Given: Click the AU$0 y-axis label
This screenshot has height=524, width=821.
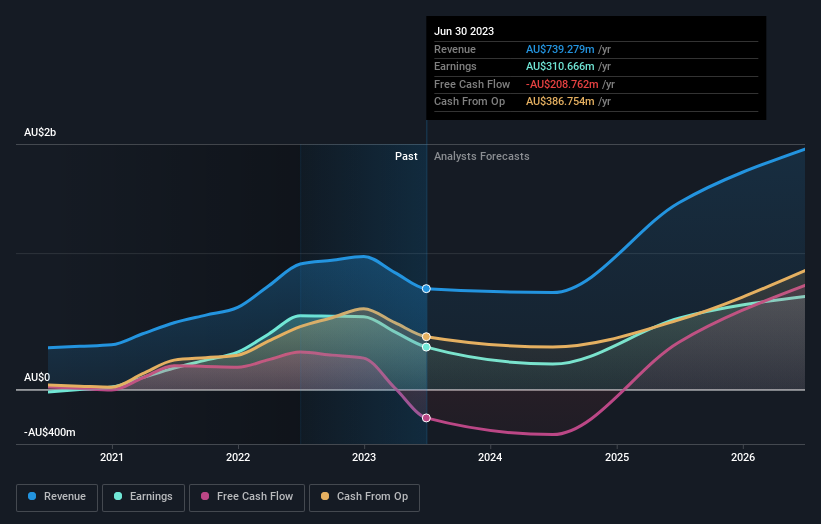Looking at the screenshot, I should pos(37,377).
